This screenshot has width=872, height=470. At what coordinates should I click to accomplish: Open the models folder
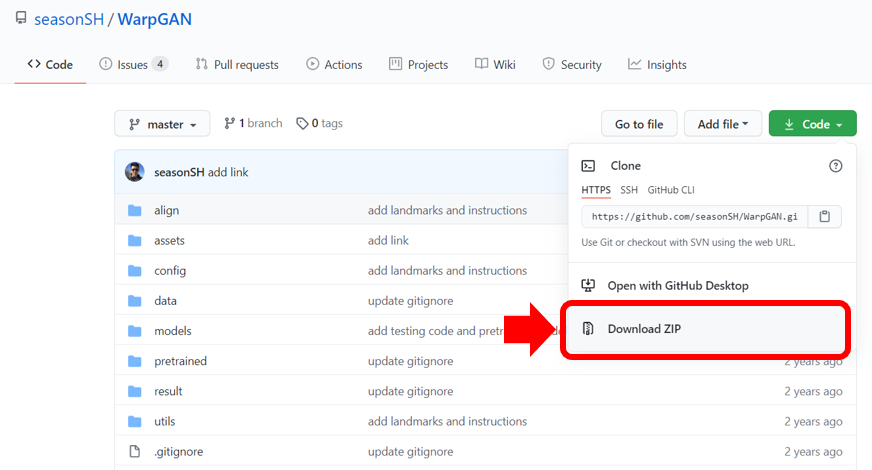172,331
